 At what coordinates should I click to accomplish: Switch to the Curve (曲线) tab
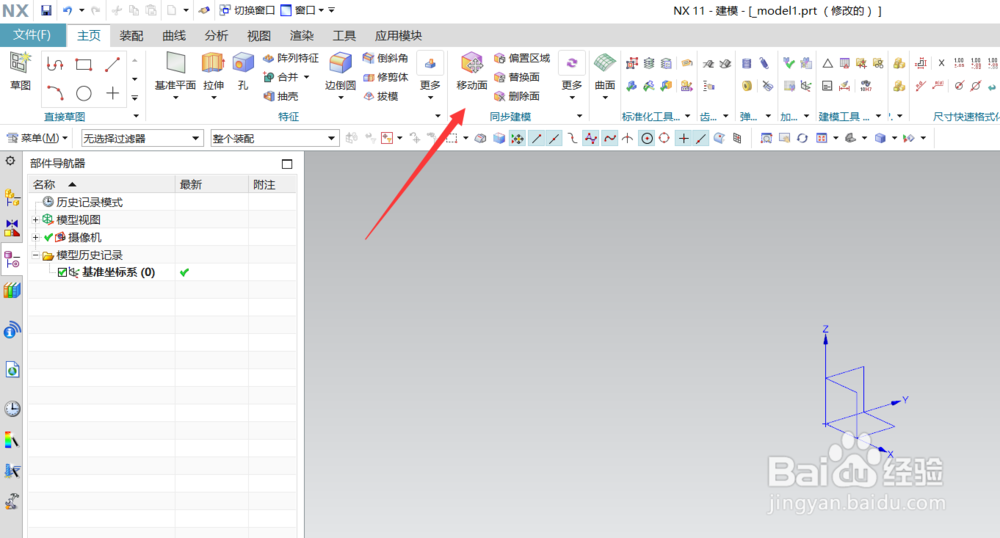[173, 36]
